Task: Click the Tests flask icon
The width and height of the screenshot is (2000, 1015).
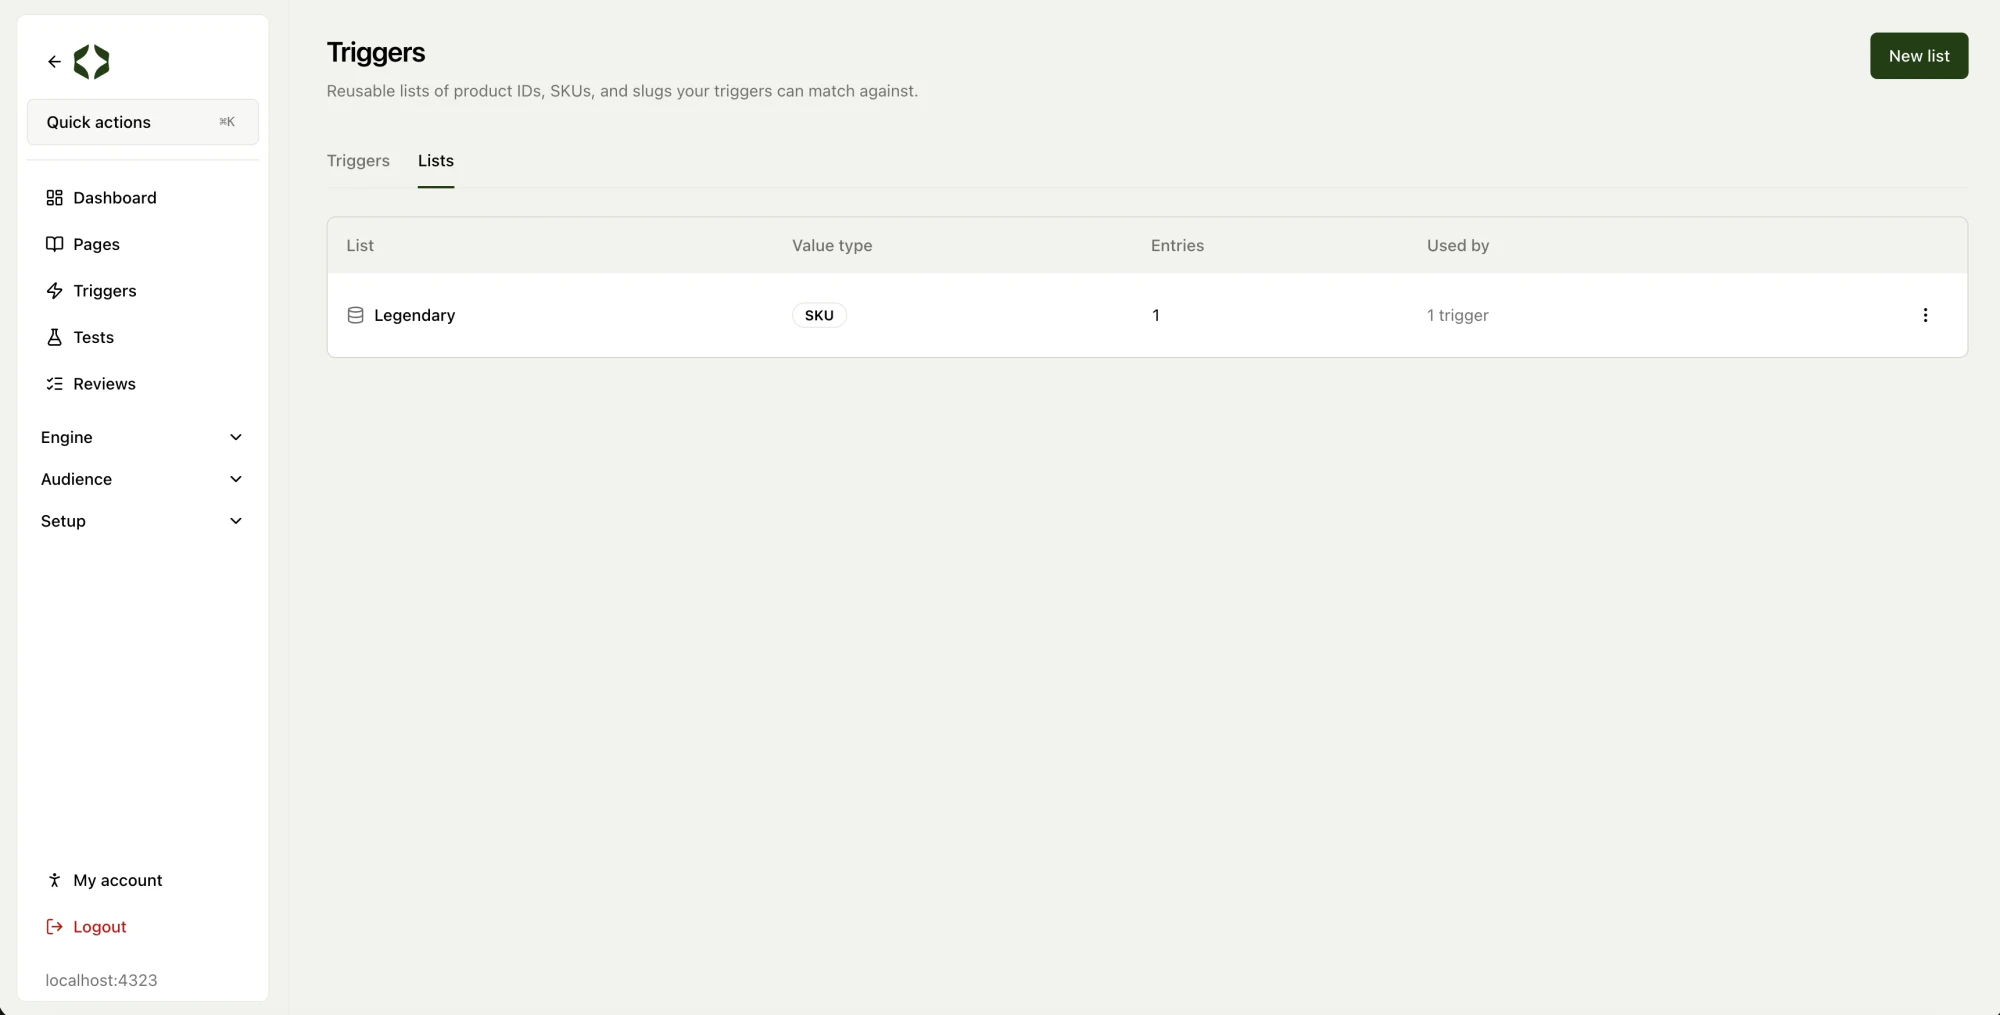Action: coord(54,337)
